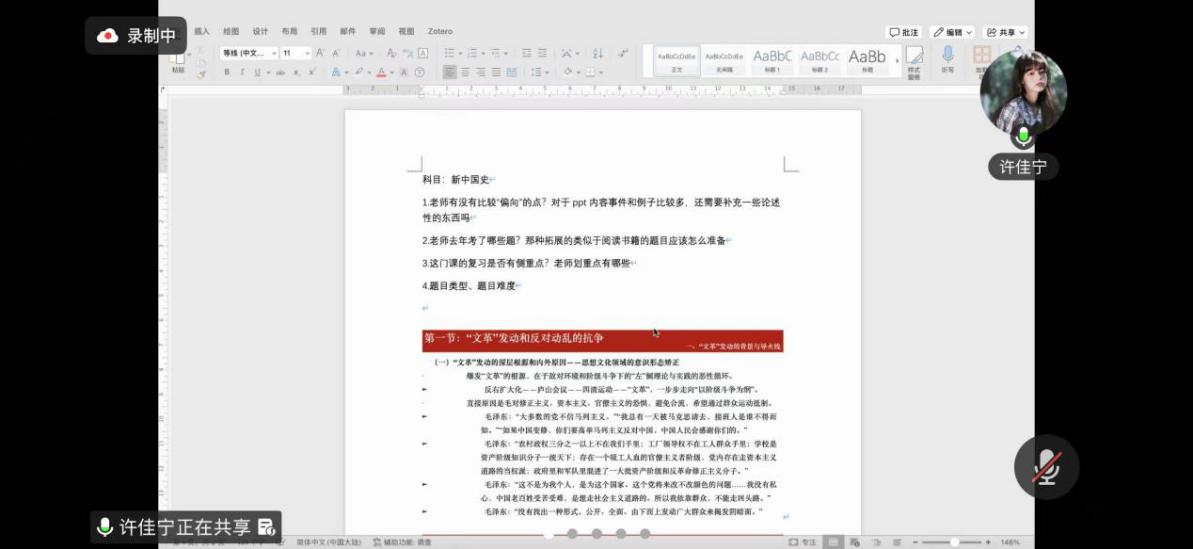Click the sort icon in the ribbon
1193x549 pixels.
tap(599, 53)
